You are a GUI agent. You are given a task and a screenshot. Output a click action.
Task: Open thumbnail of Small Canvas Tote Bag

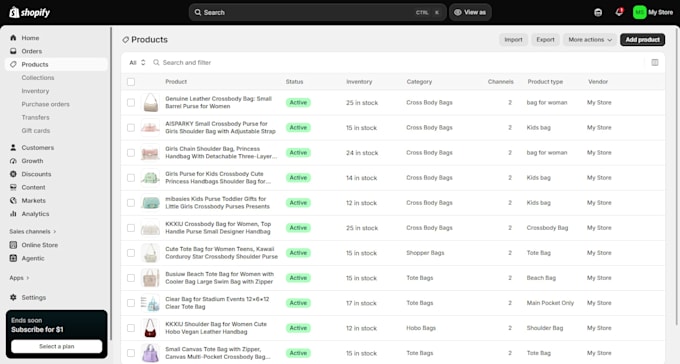[x=150, y=353]
